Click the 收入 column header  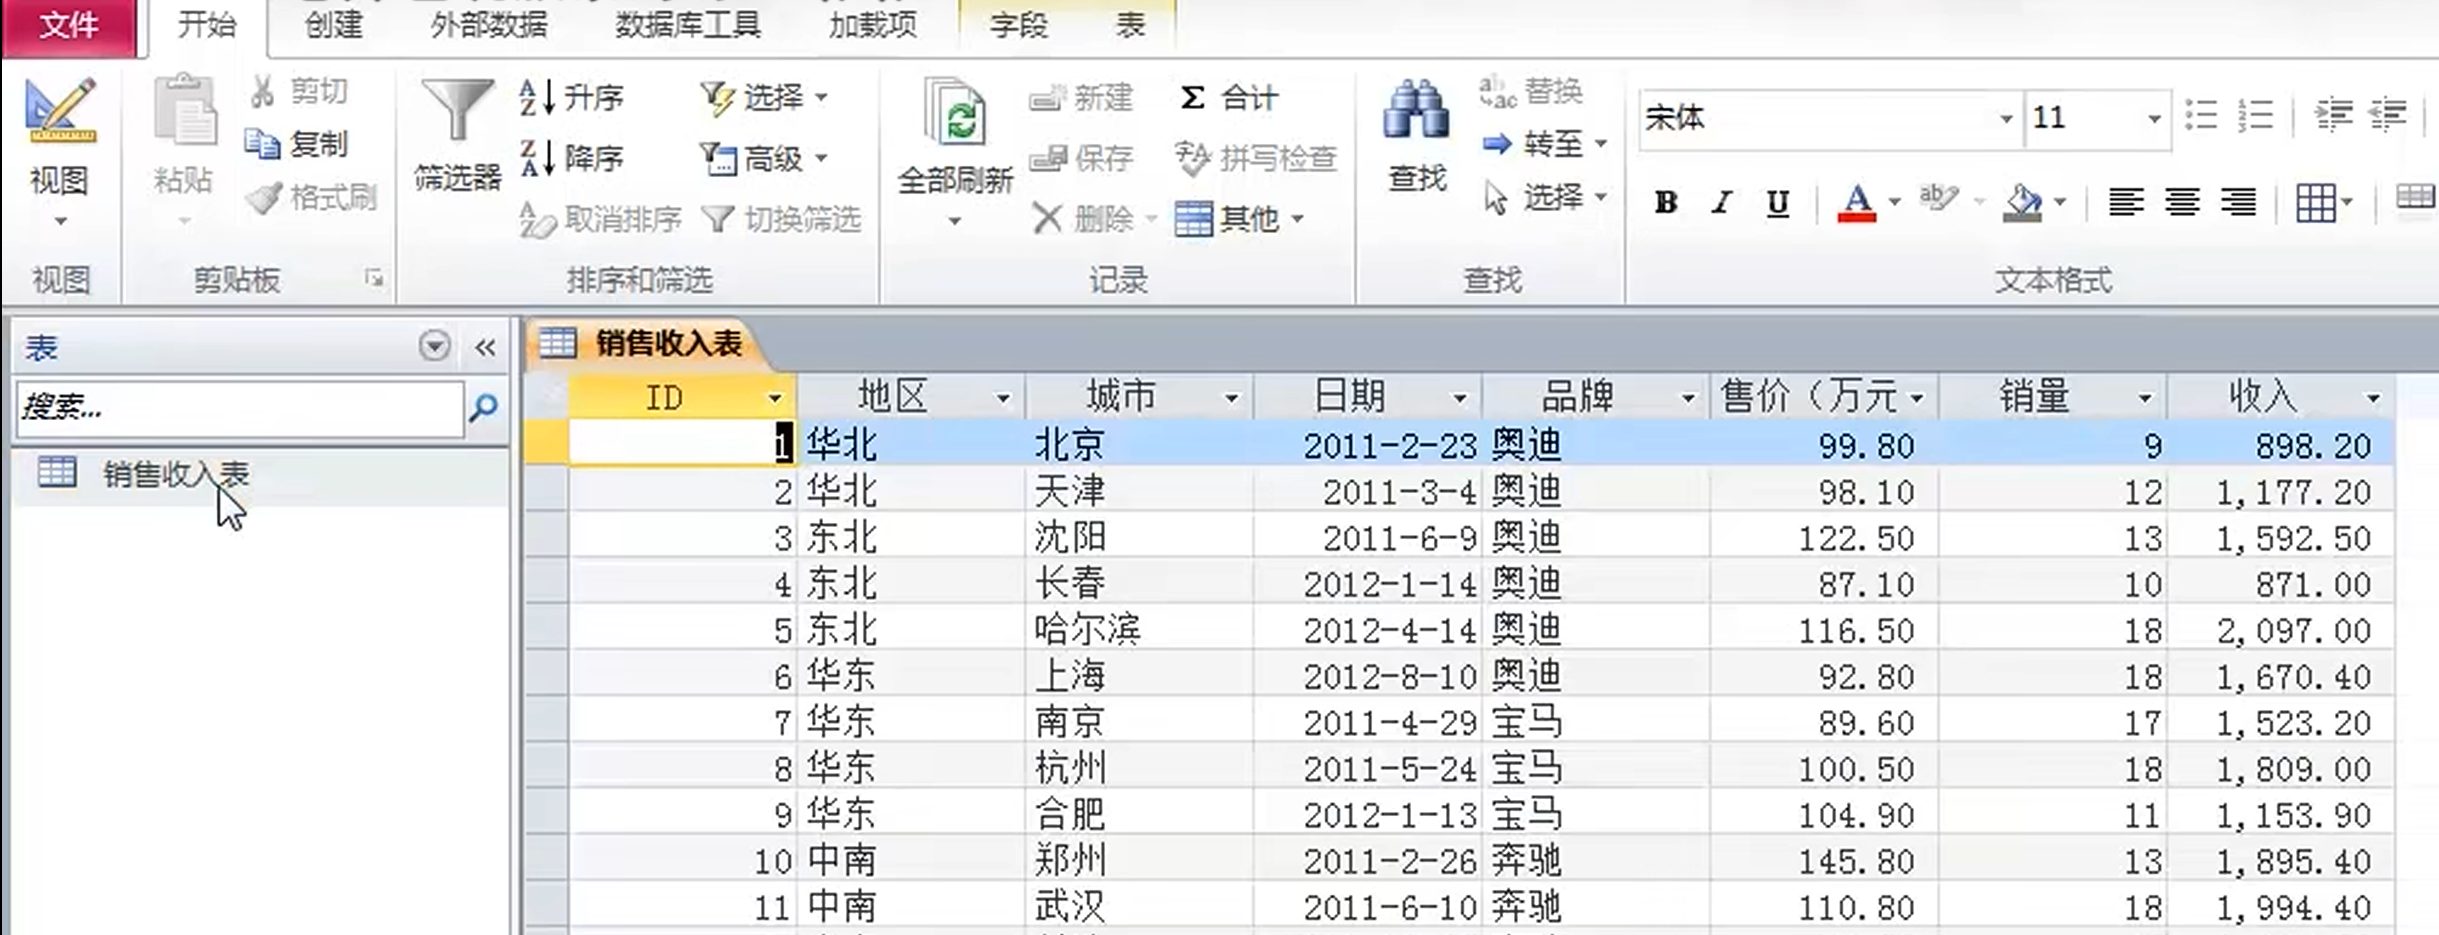point(2281,397)
